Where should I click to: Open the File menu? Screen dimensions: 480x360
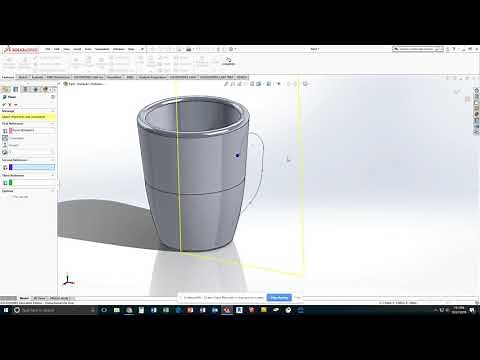pyautogui.click(x=48, y=49)
